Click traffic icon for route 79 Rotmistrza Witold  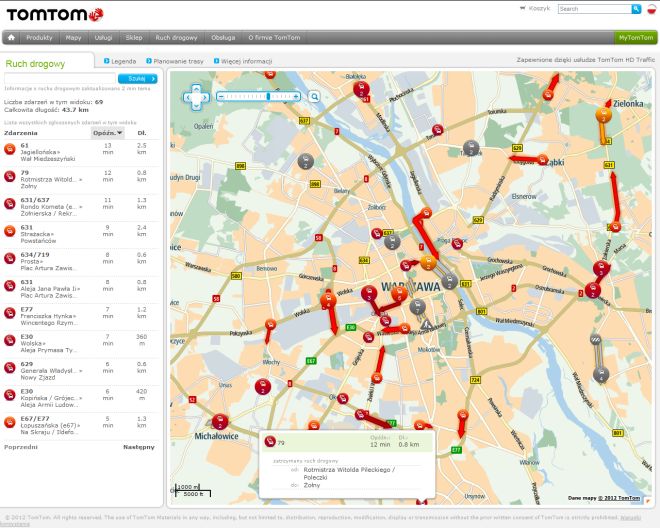tap(10, 176)
